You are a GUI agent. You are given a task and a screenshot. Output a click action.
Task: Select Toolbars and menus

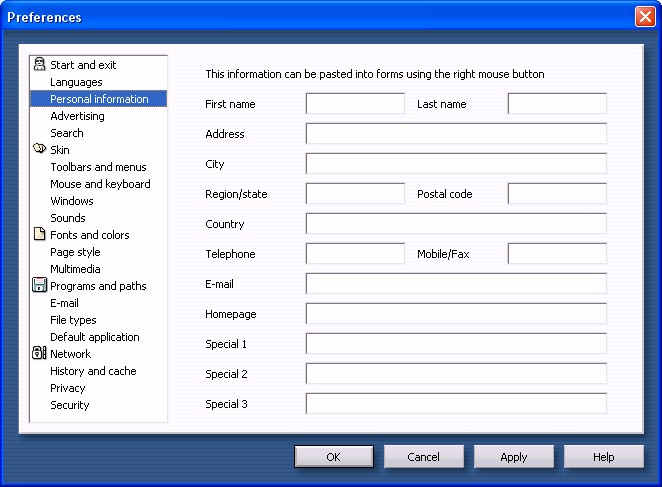(98, 167)
